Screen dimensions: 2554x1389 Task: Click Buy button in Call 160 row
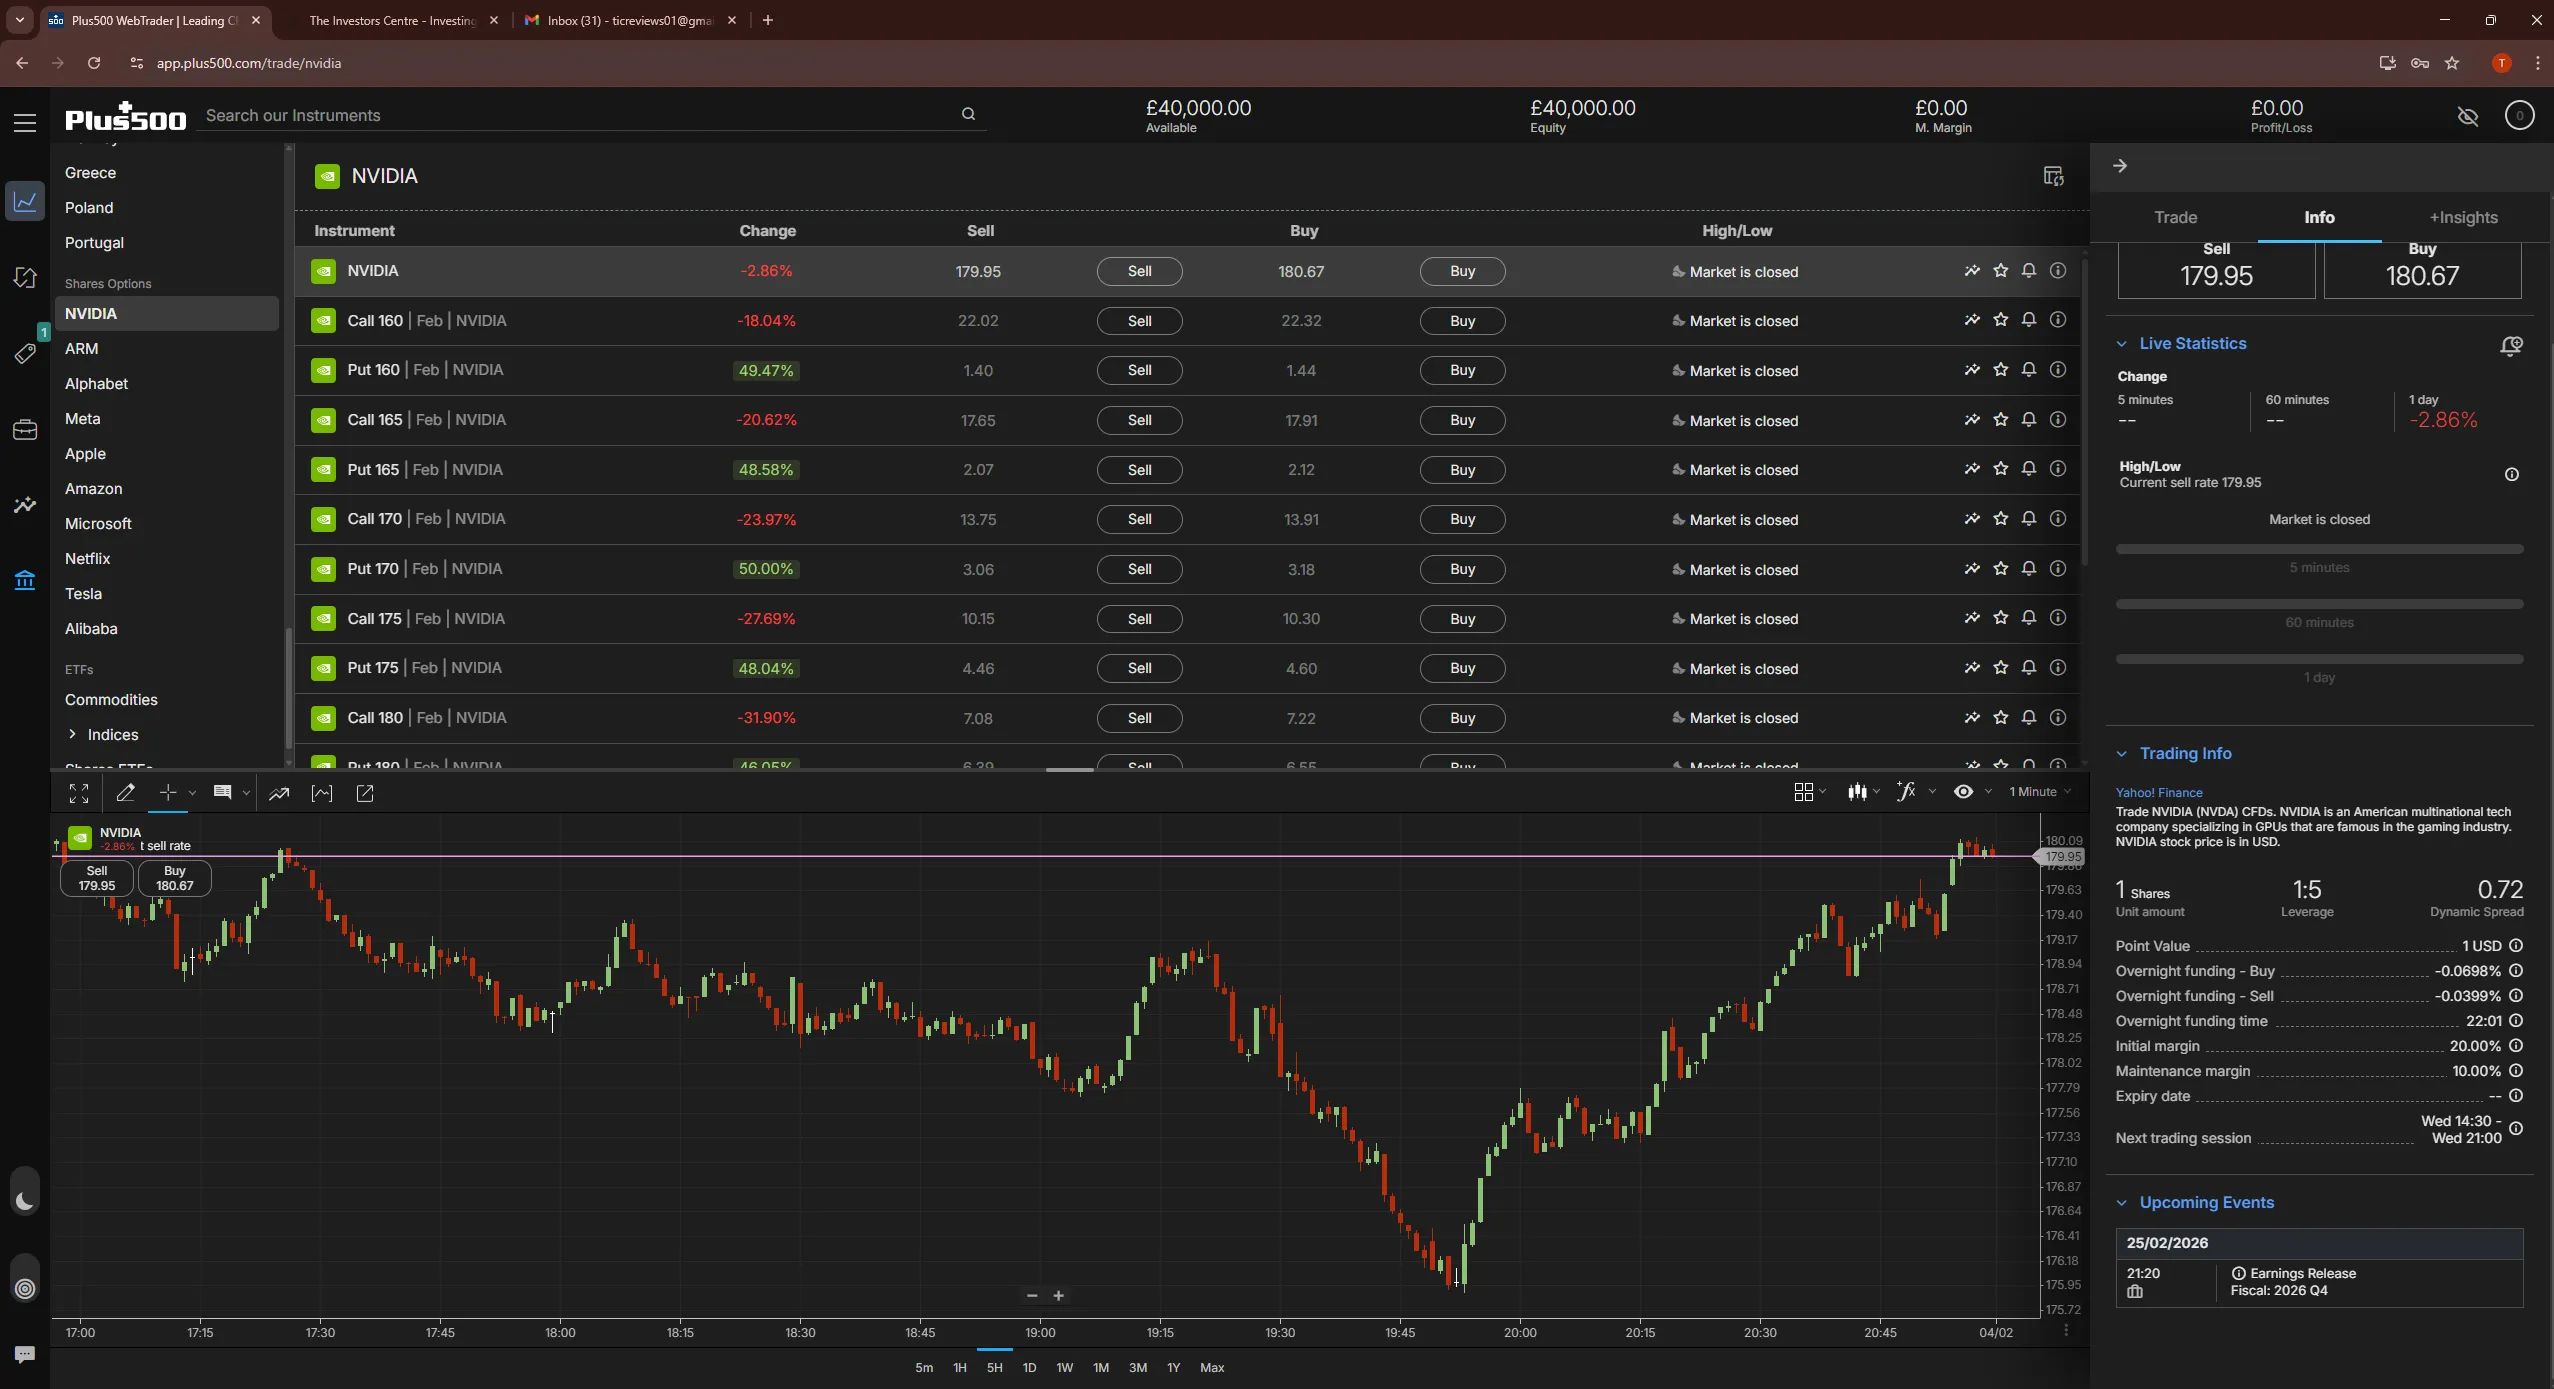click(x=1462, y=321)
